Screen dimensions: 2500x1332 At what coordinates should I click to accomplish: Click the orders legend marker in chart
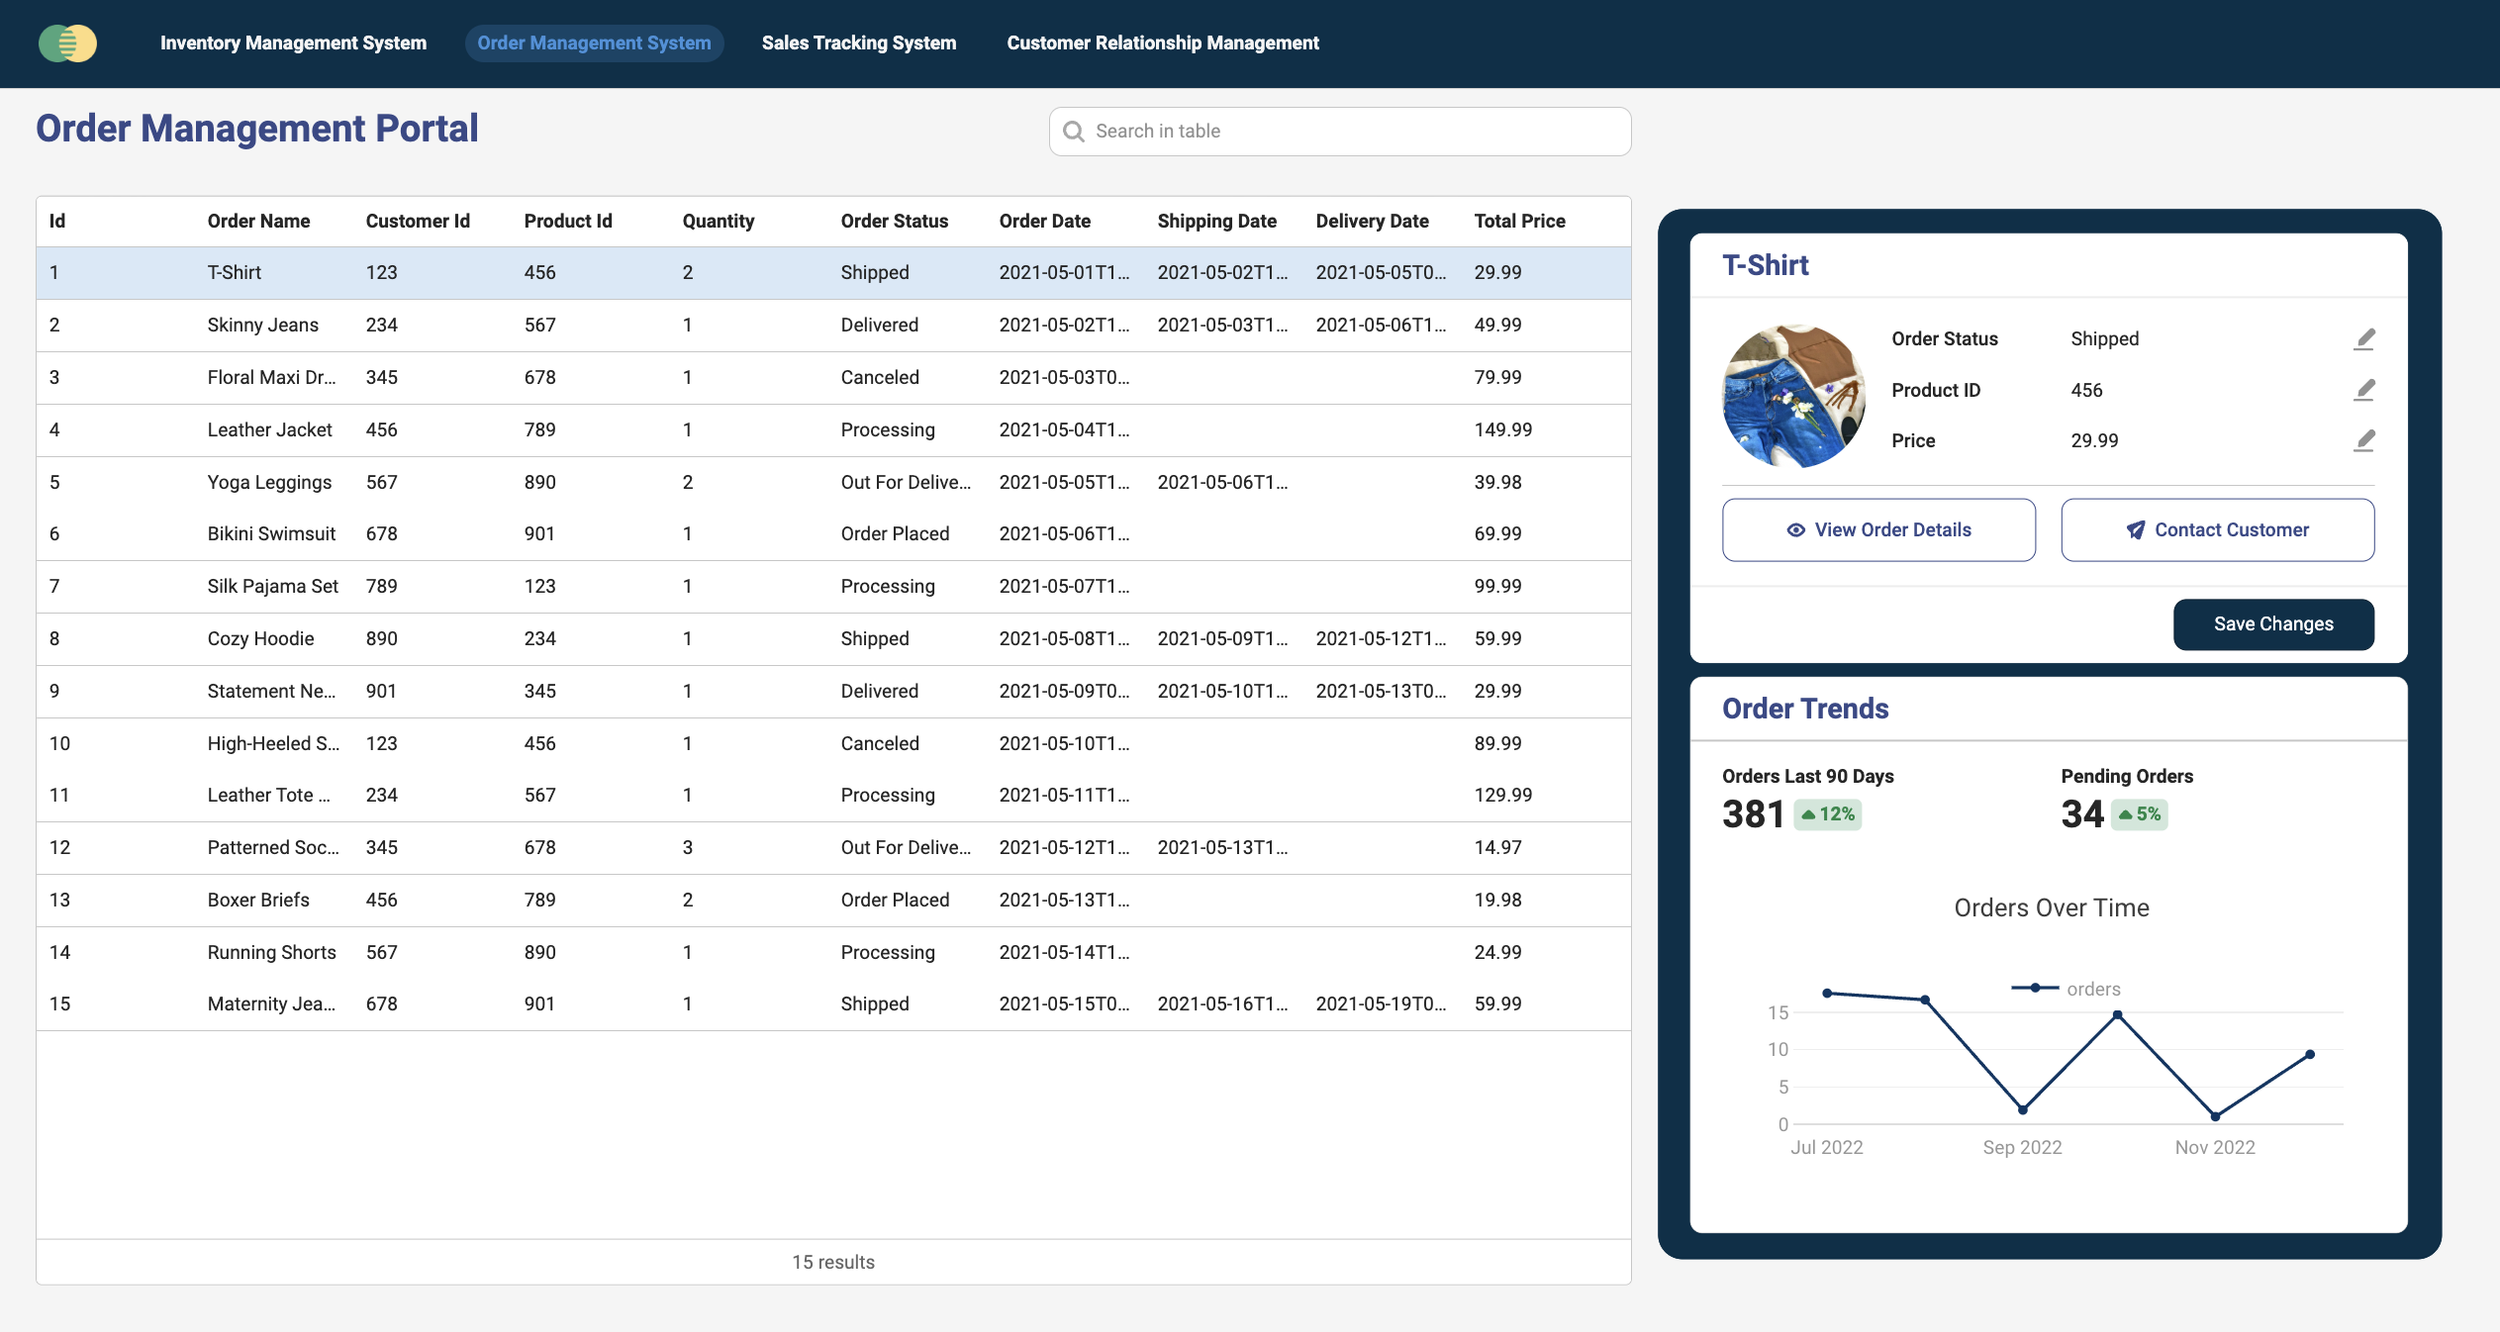click(2034, 988)
